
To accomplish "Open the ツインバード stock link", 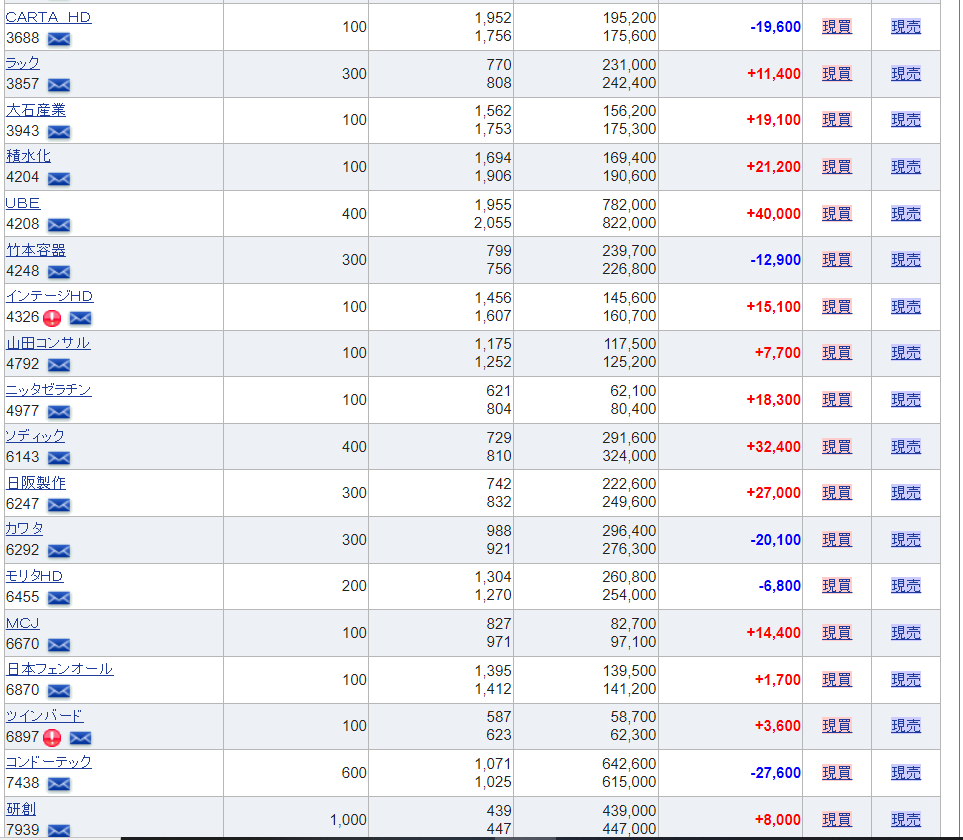I will (x=44, y=716).
